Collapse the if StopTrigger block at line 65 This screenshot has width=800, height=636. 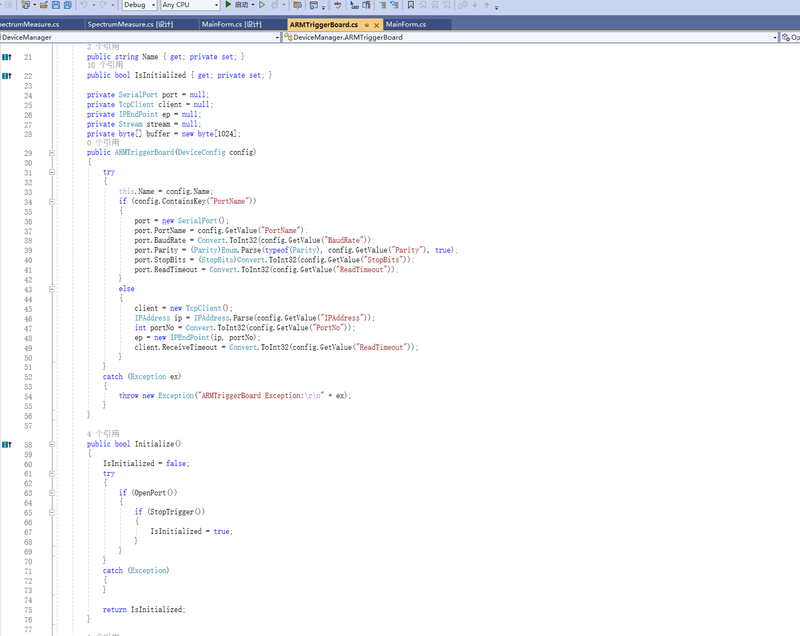(x=52, y=512)
